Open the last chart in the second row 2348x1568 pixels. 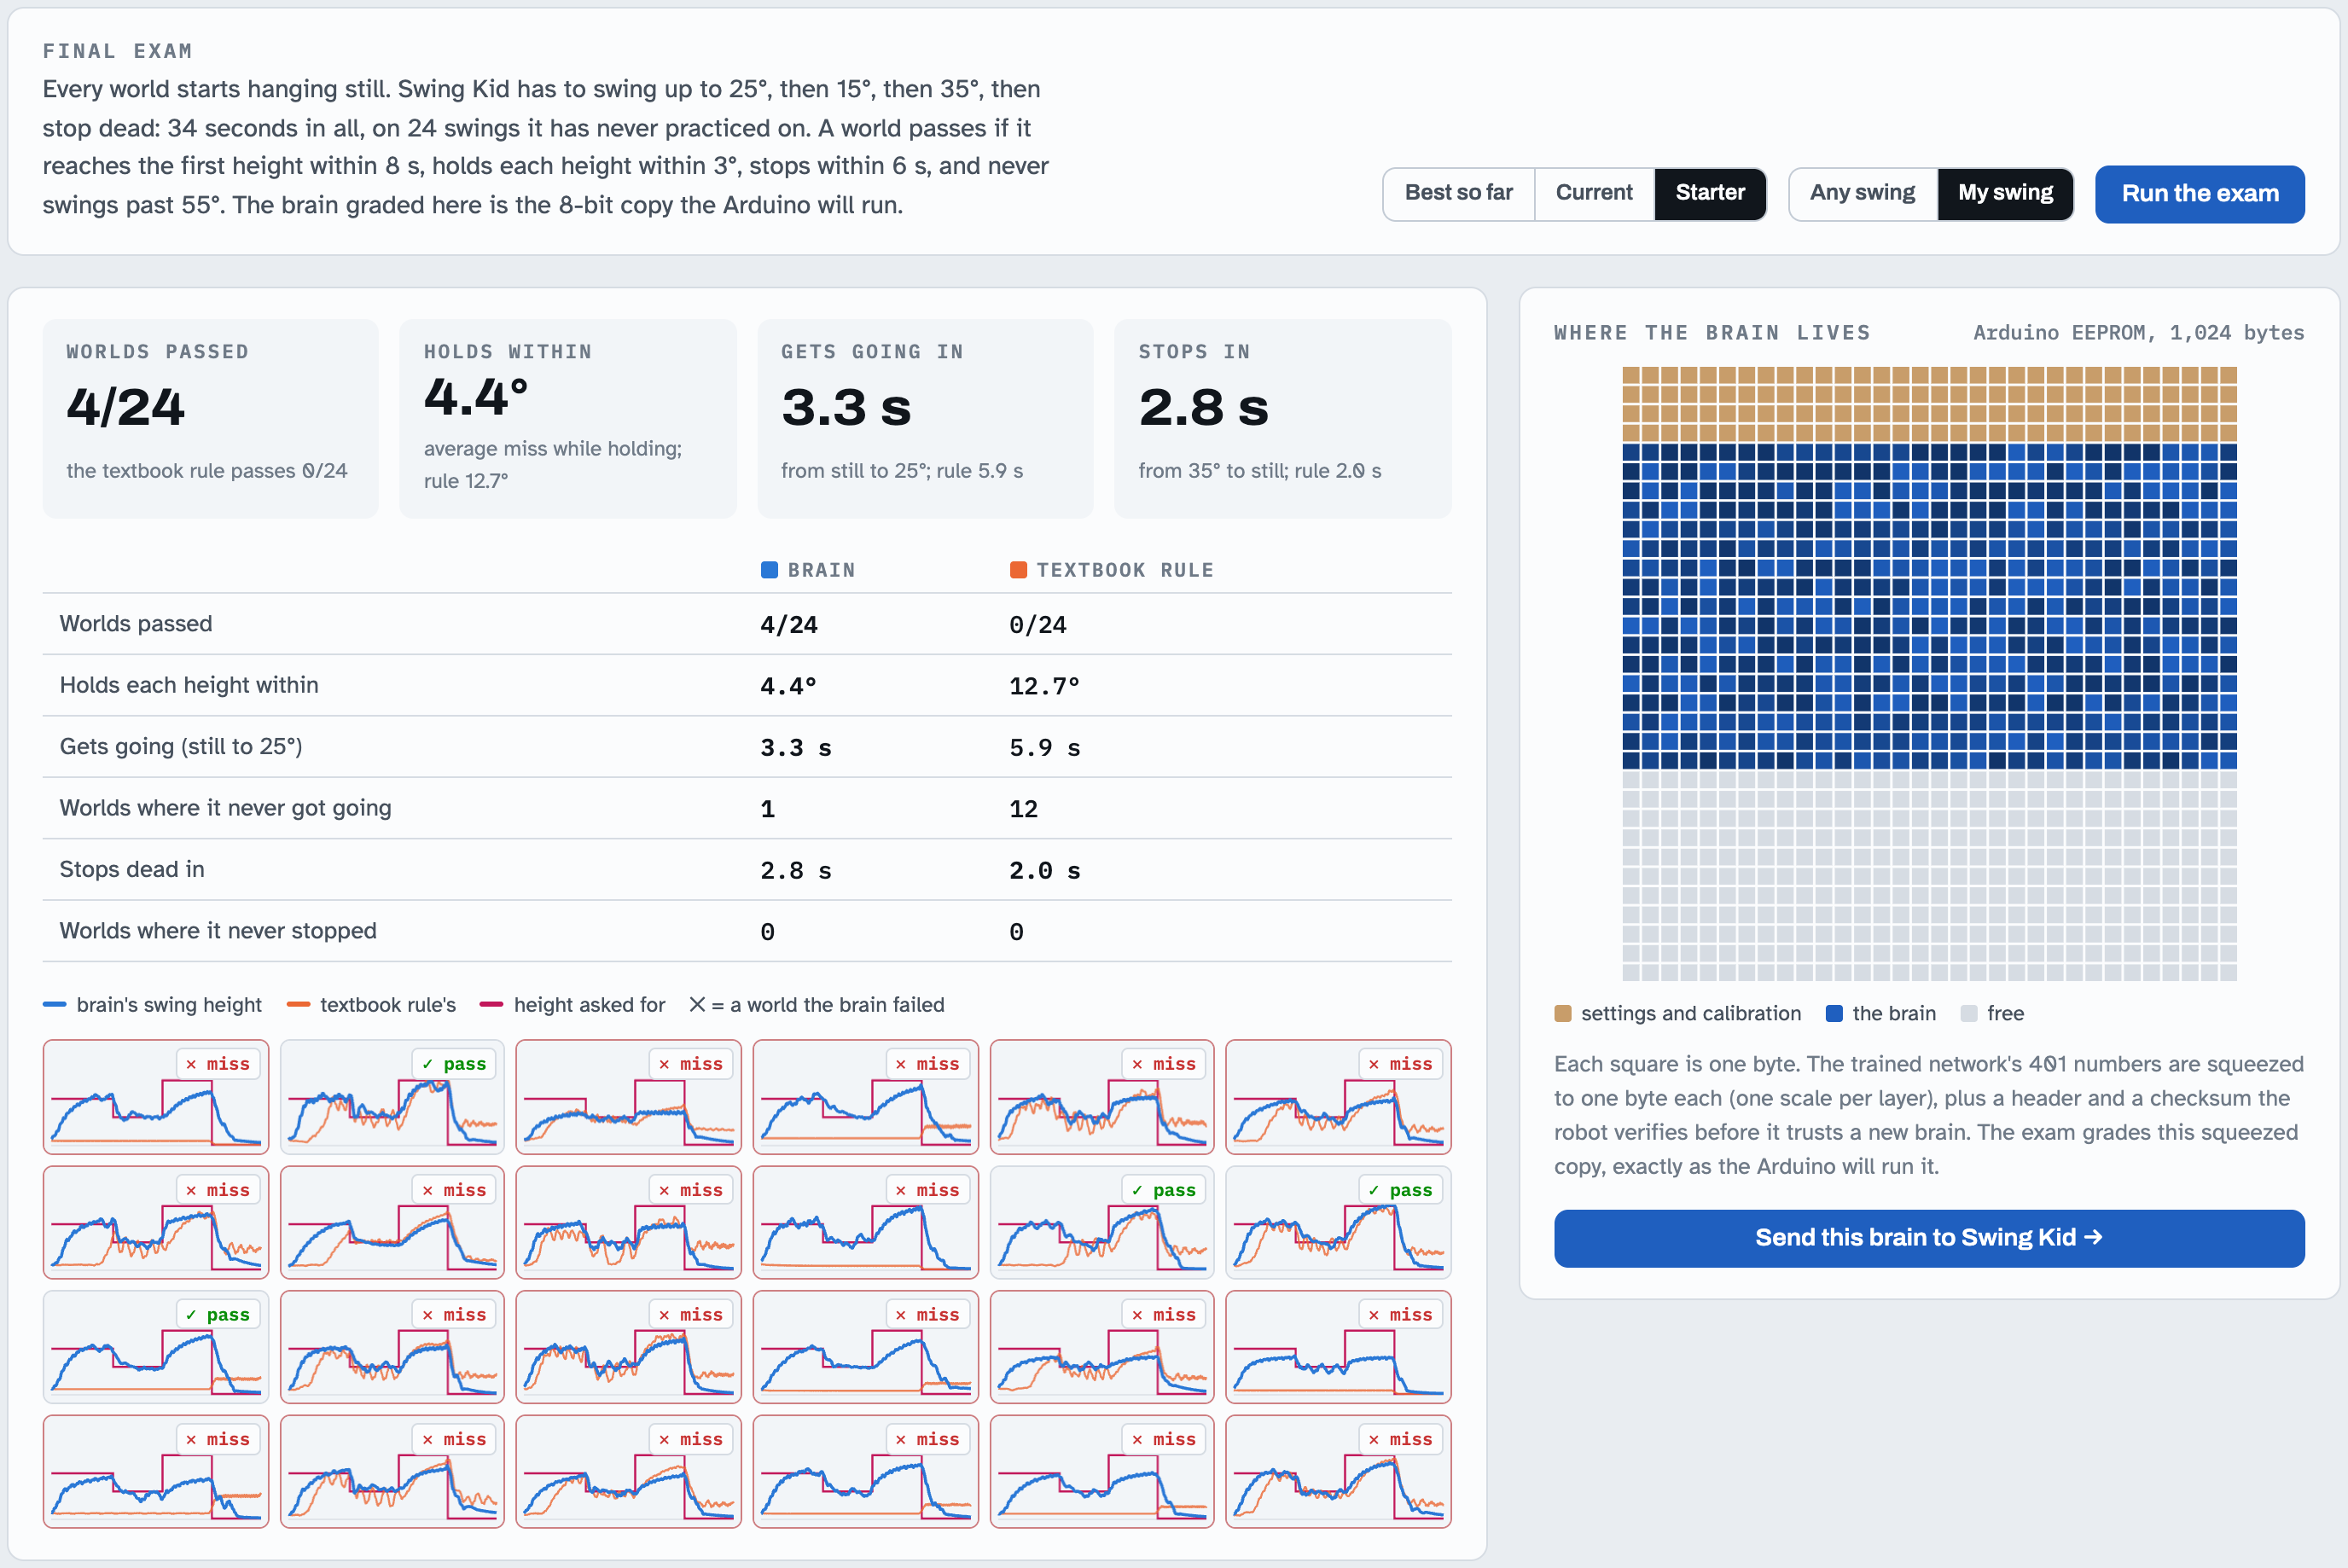click(x=1338, y=1222)
